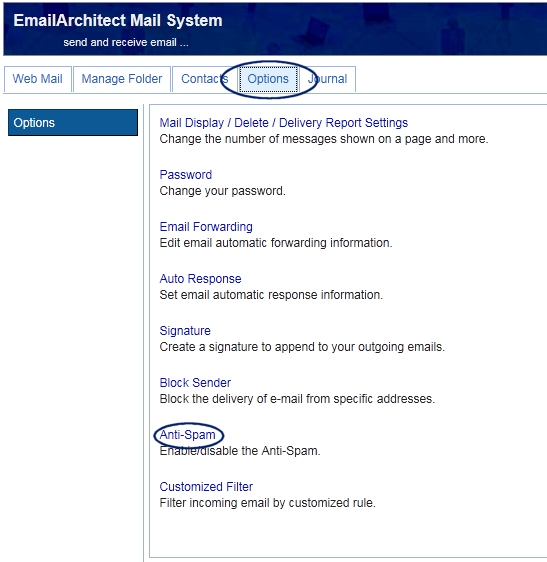Click 'Change your password.' description text
This screenshot has width=547, height=562.
[x=223, y=191]
